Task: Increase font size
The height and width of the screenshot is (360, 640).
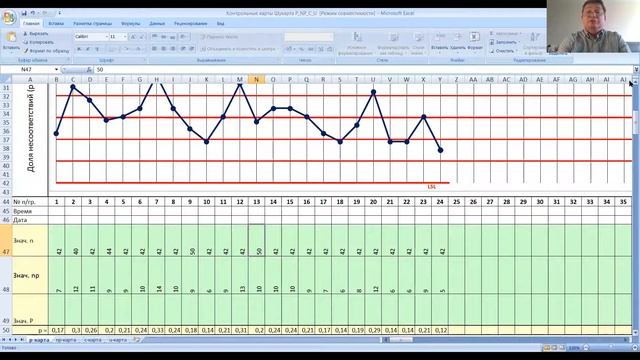Action: click(133, 37)
